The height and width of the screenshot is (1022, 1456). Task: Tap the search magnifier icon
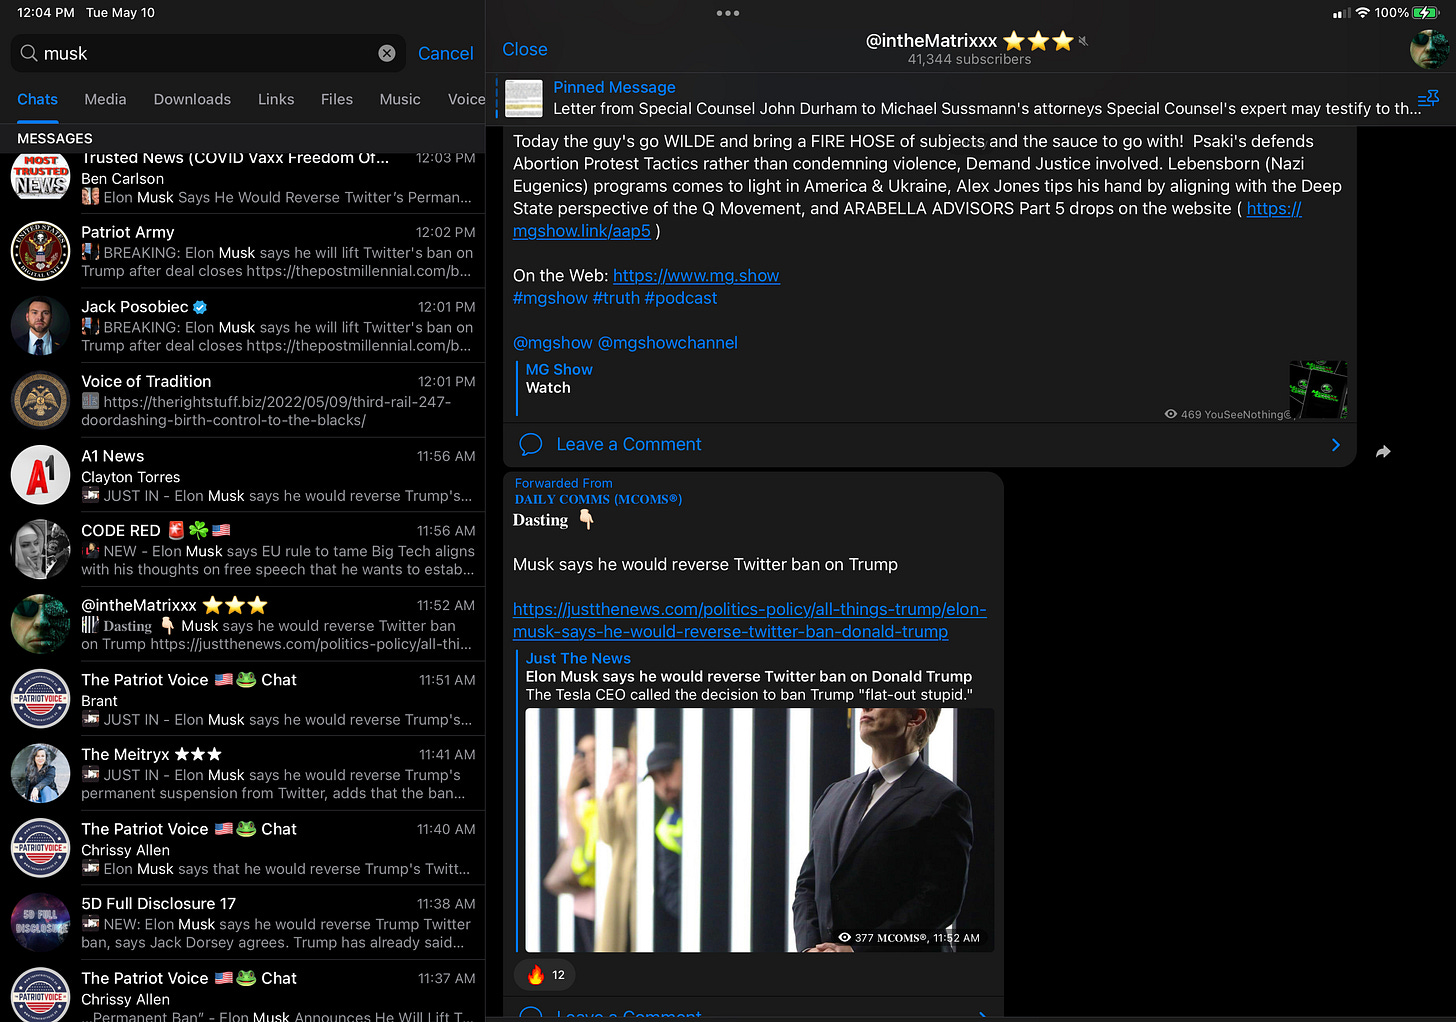pyautogui.click(x=29, y=54)
